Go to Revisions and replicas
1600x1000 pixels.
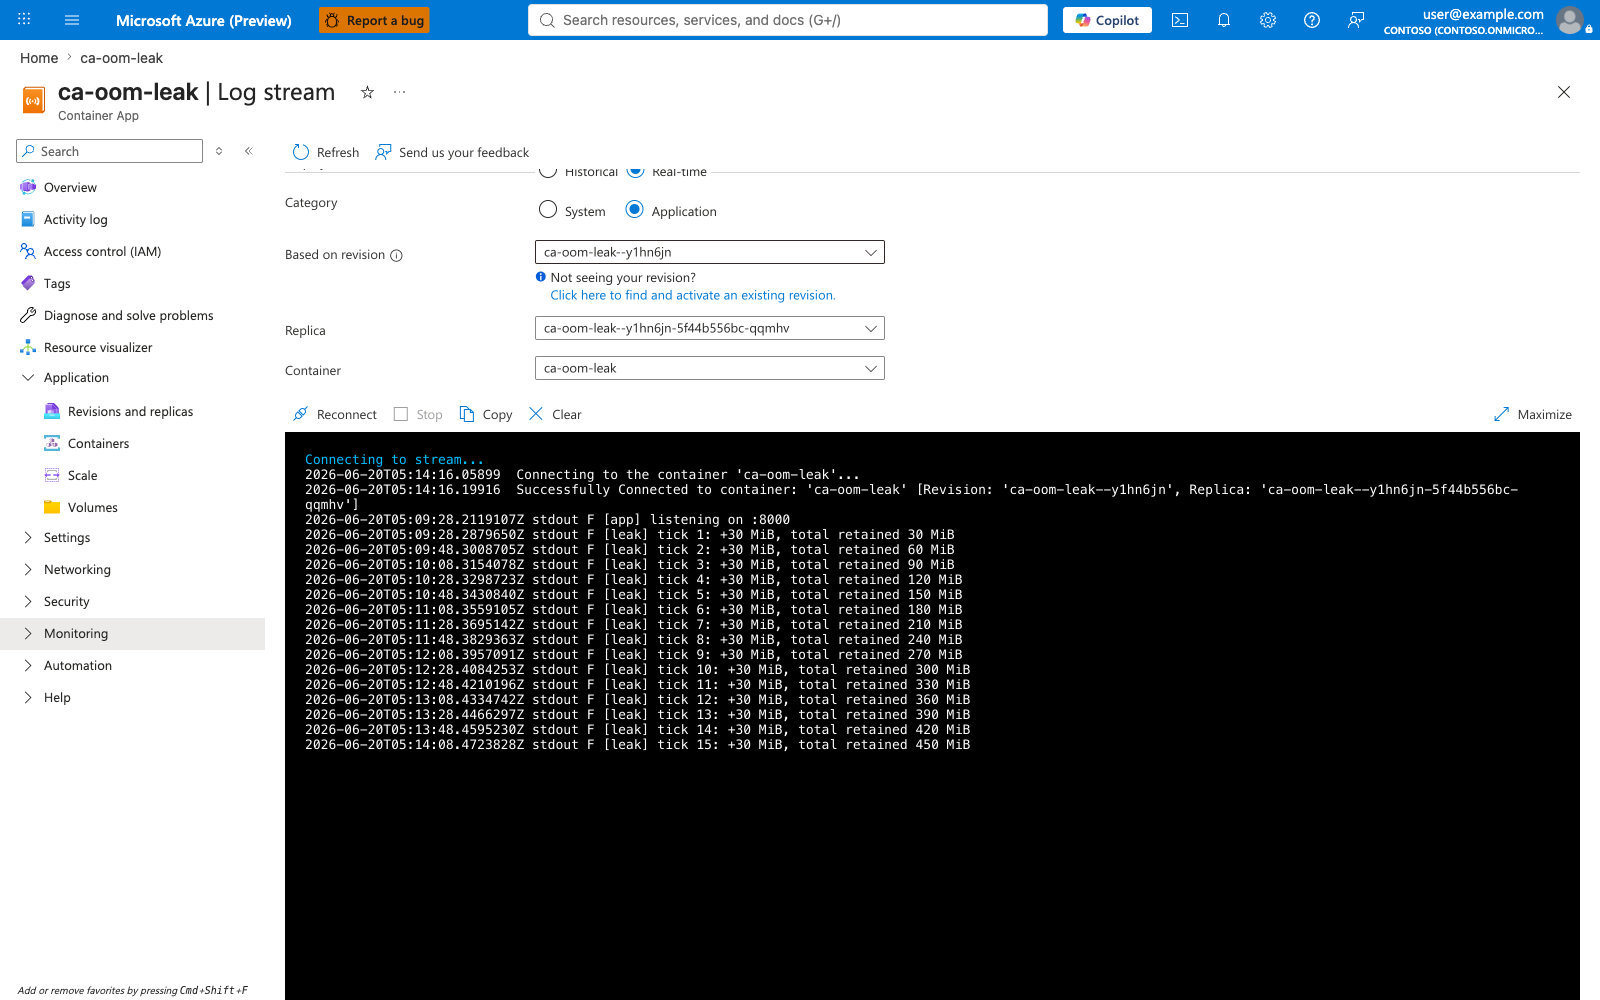point(130,411)
